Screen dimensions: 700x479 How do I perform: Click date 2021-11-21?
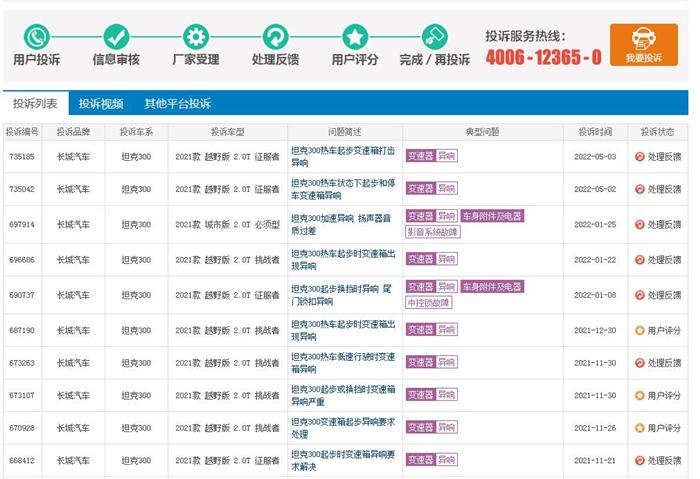pyautogui.click(x=595, y=461)
